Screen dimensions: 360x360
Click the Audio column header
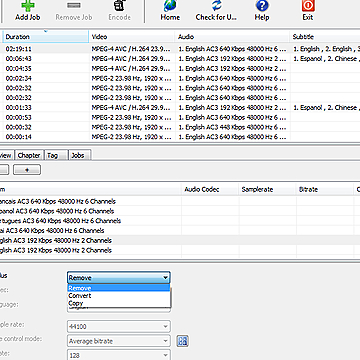click(232, 37)
